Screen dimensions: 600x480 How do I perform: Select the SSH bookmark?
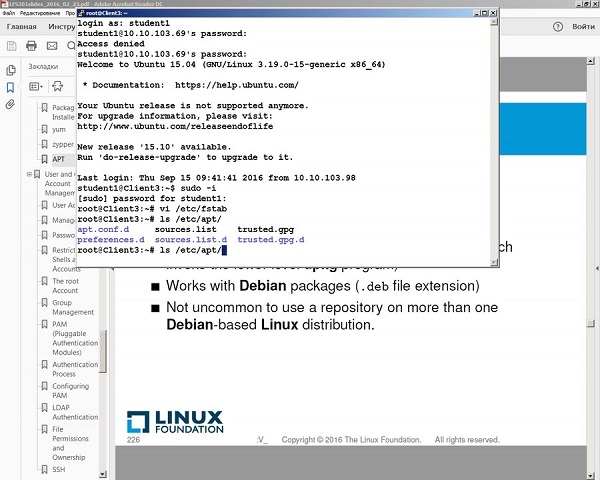59,469
